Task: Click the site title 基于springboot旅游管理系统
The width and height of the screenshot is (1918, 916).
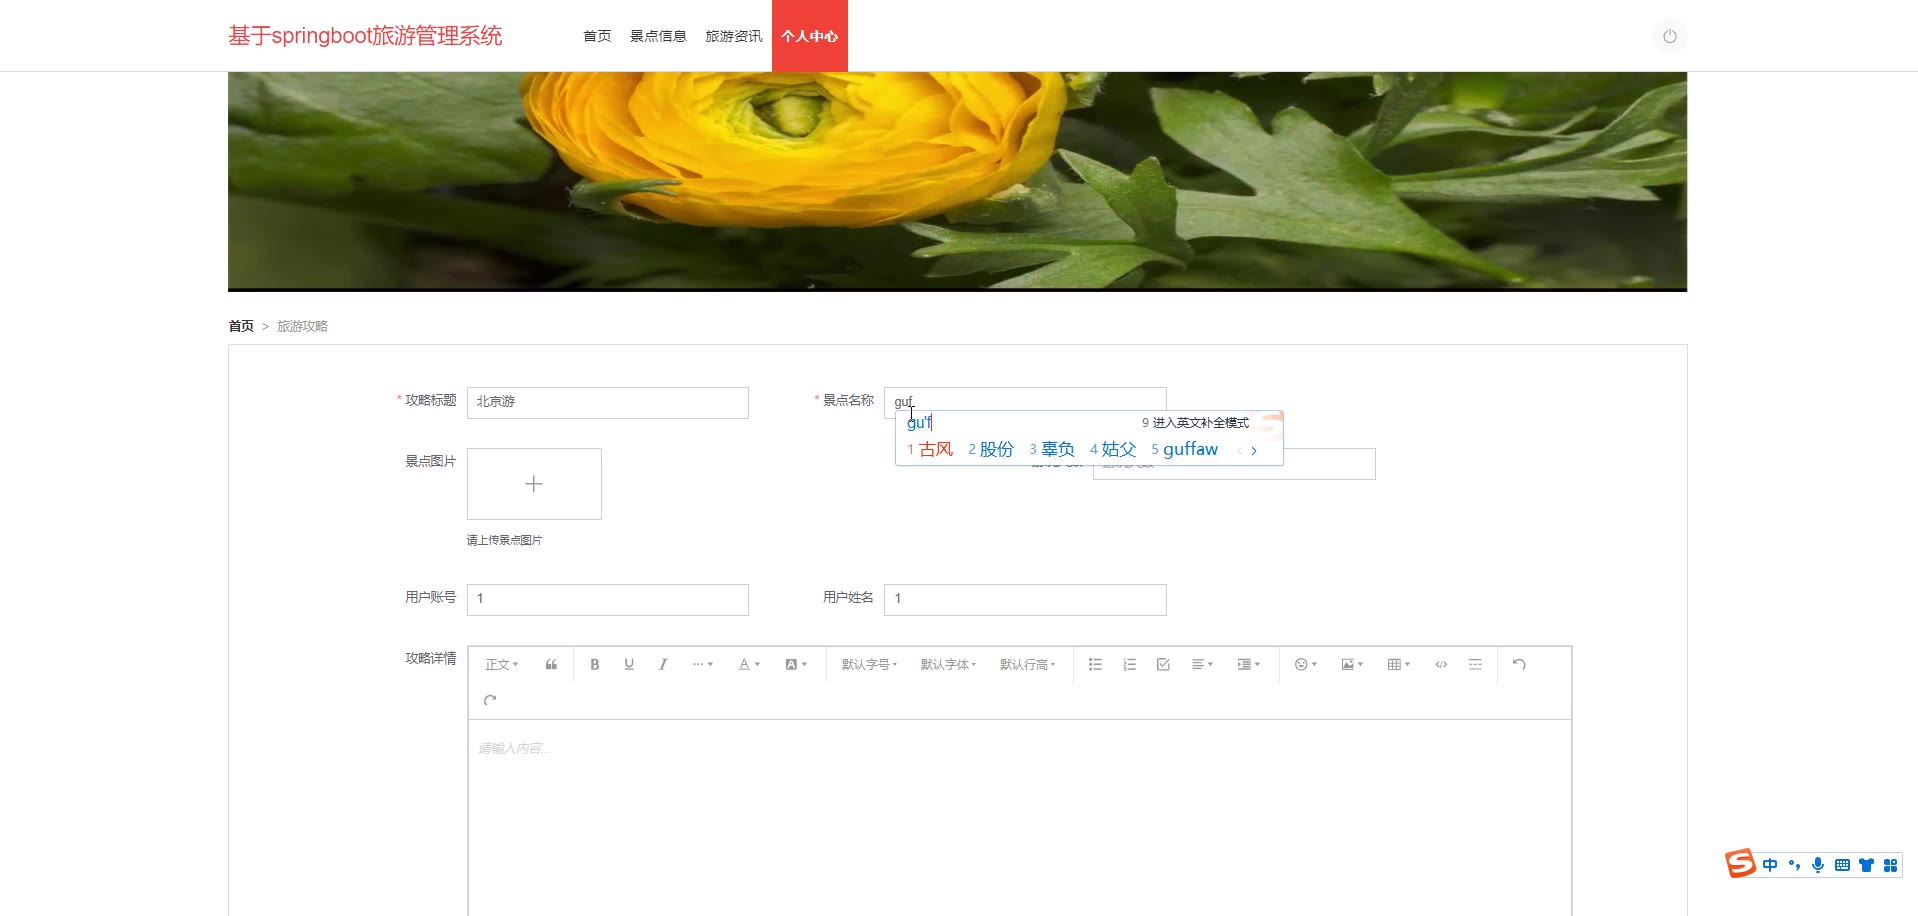Action: pos(365,36)
